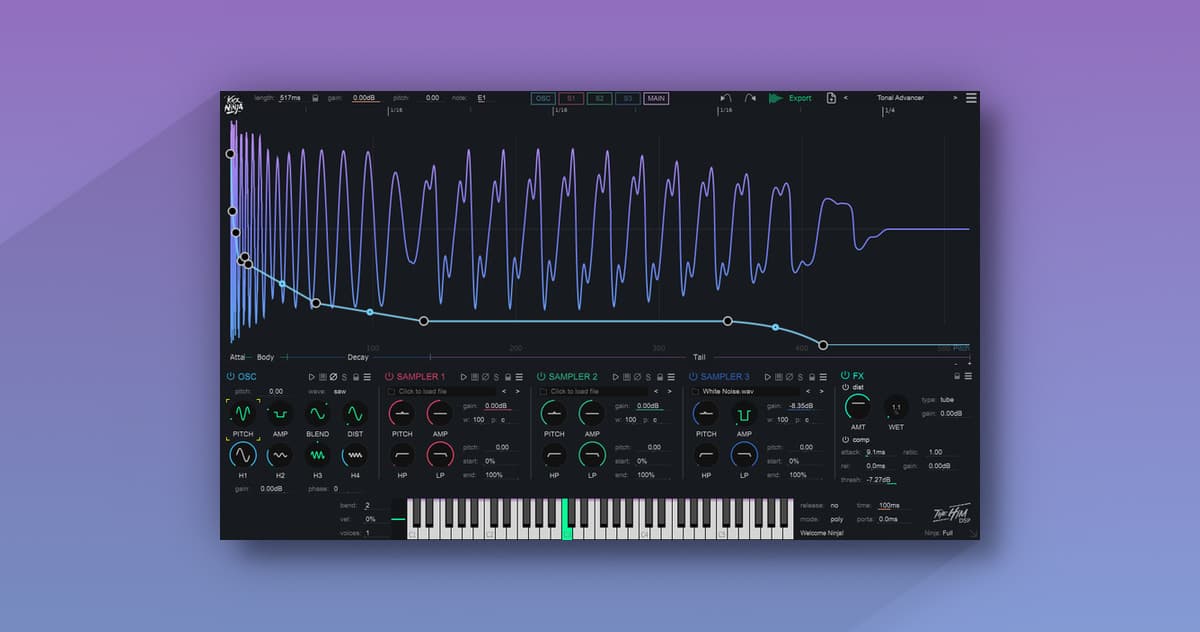Open the hamburger menu at top right

[971, 98]
